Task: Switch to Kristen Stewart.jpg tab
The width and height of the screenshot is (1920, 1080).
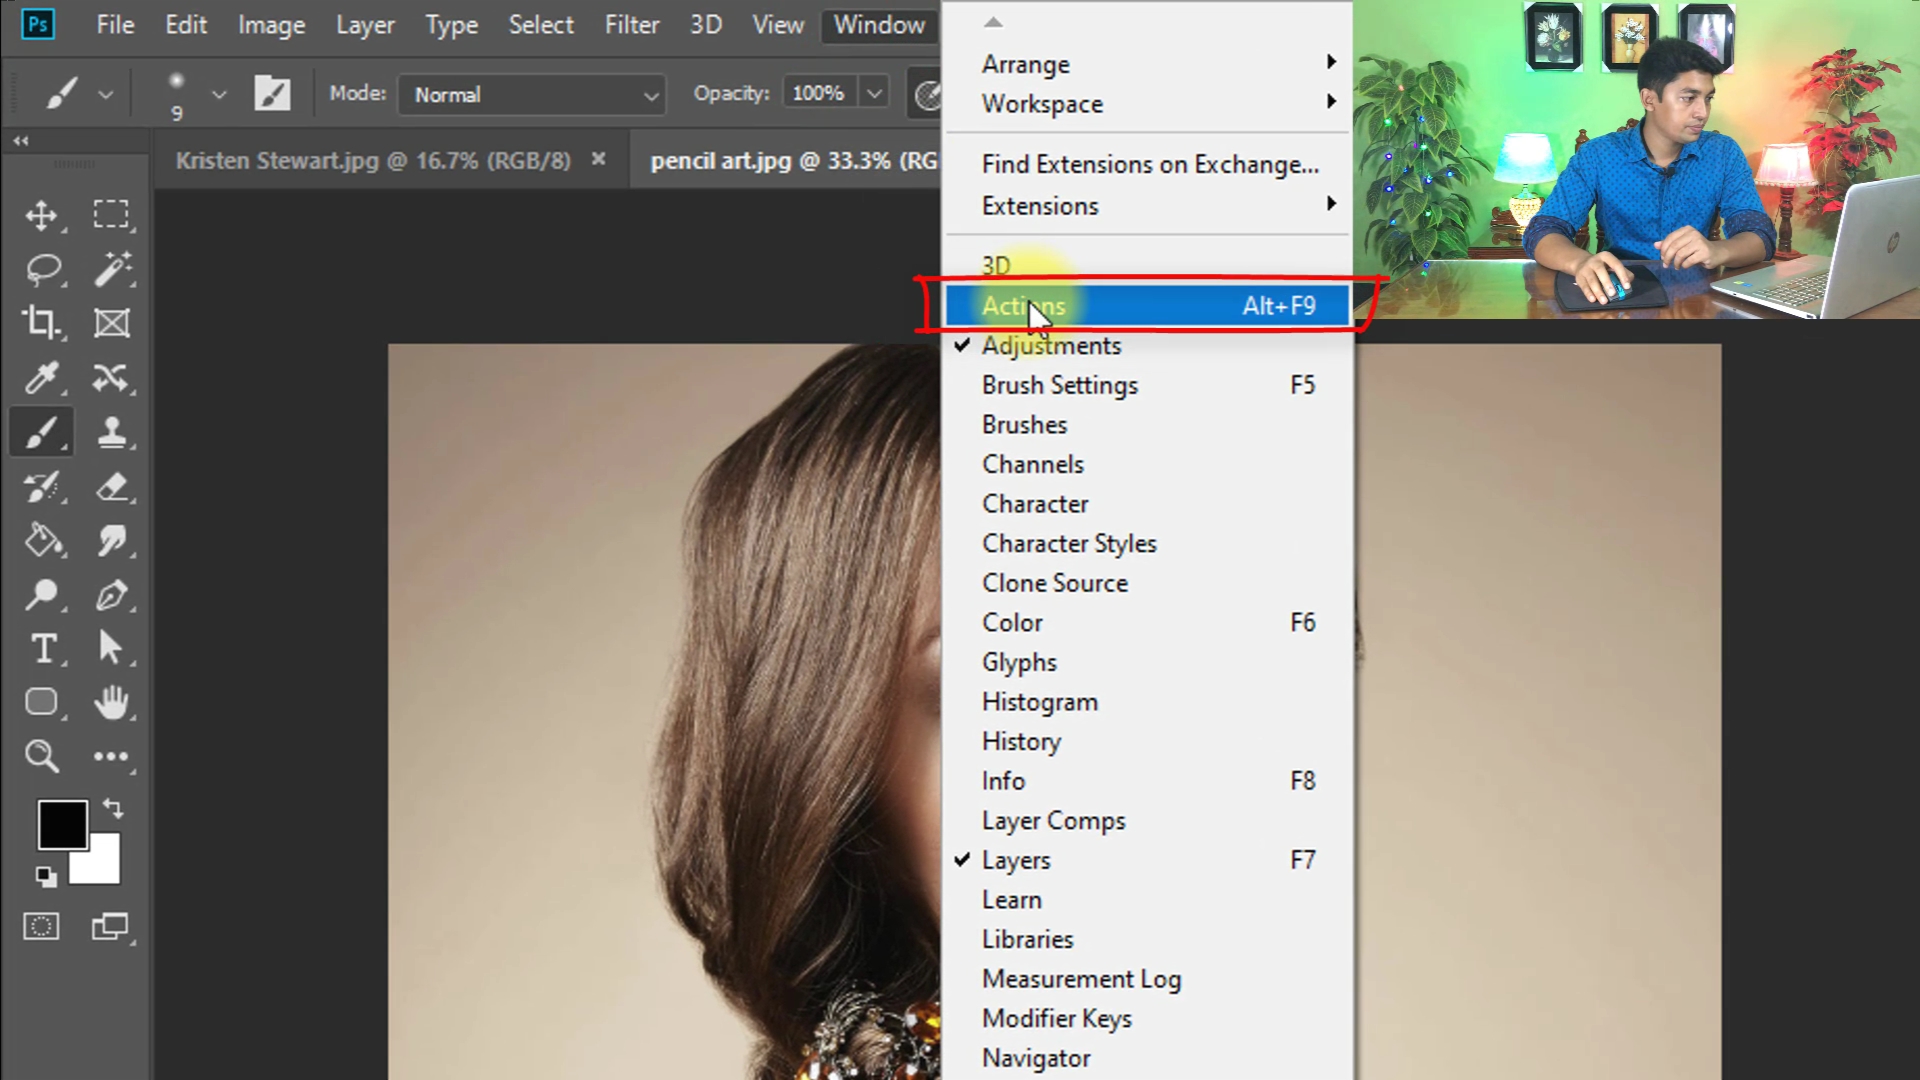Action: pyautogui.click(x=372, y=160)
